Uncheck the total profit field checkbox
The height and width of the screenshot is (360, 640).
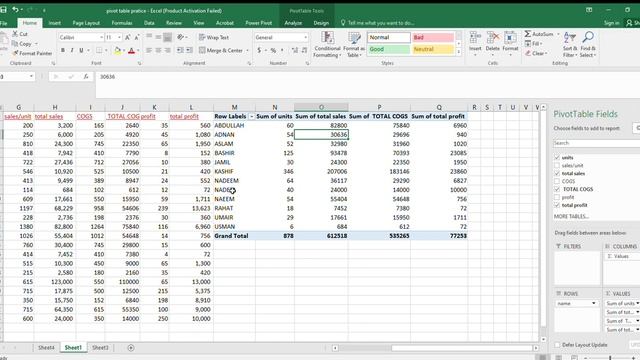(557, 205)
